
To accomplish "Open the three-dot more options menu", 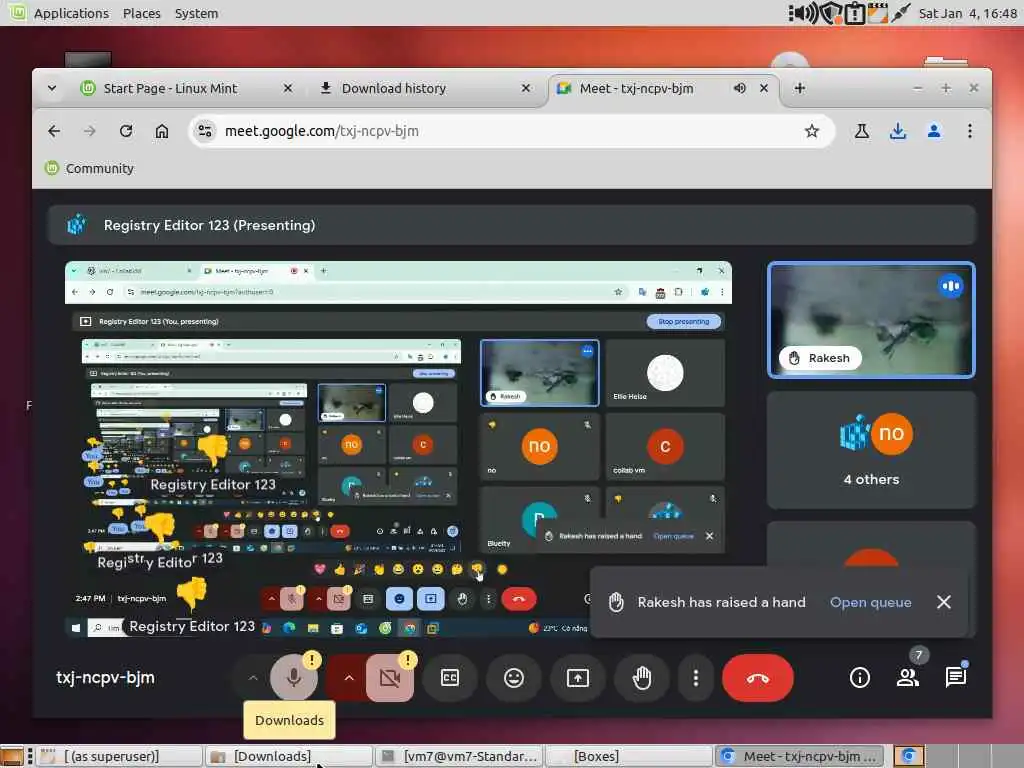I will tap(696, 678).
